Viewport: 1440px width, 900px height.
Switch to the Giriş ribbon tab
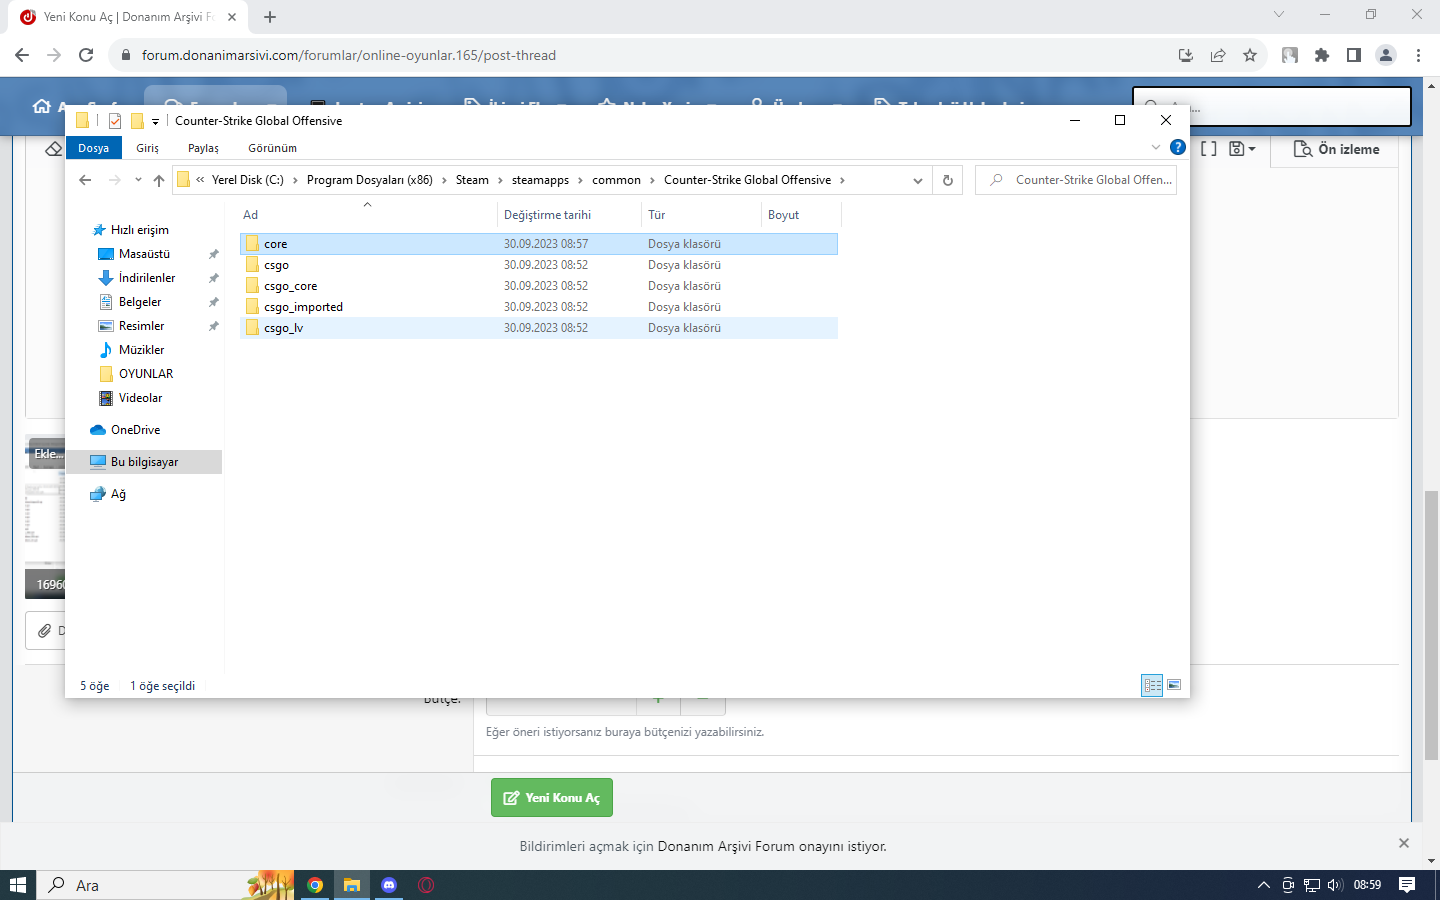[147, 148]
